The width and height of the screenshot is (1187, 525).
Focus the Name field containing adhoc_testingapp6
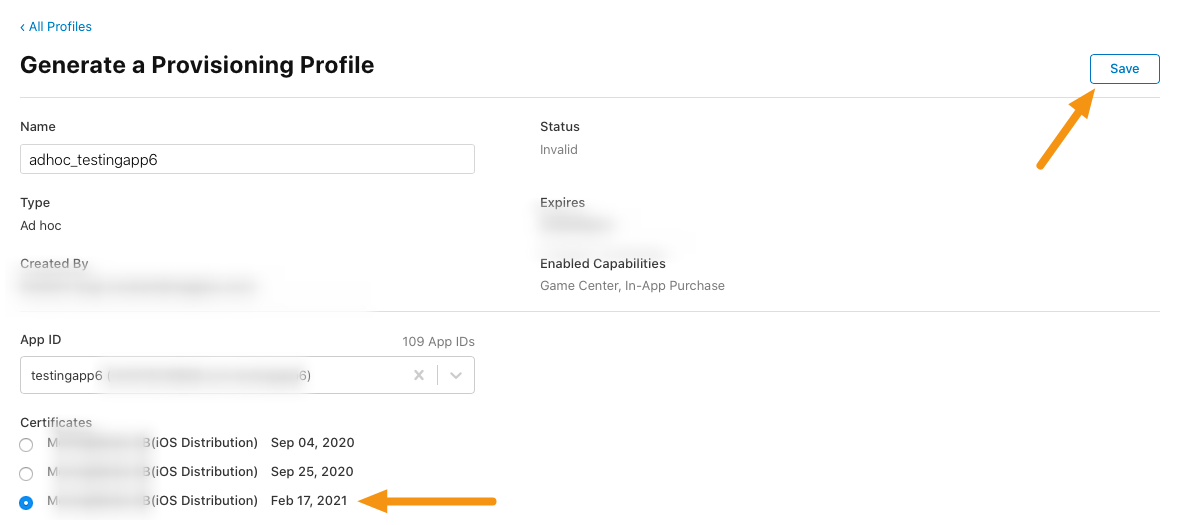click(x=248, y=160)
